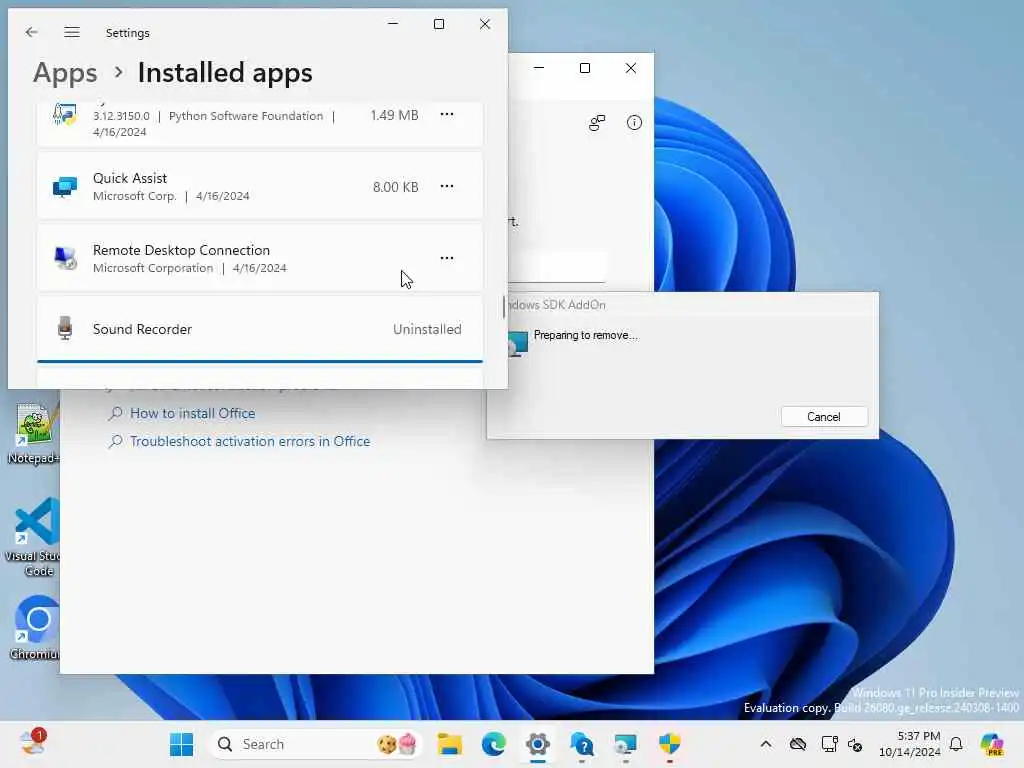Open more options for Quick Assist
1024x768 pixels.
pos(447,186)
